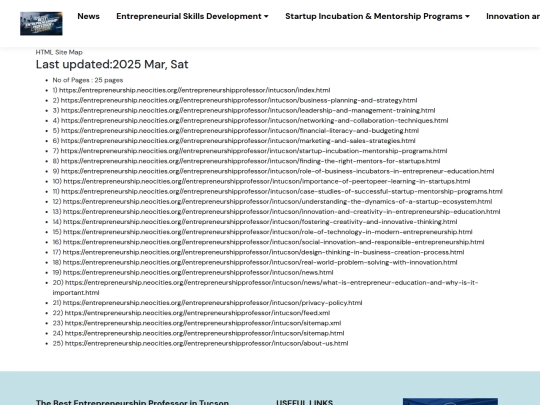The width and height of the screenshot is (540, 405).
Task: Open role-of-business-incubators link
Action: point(278,171)
